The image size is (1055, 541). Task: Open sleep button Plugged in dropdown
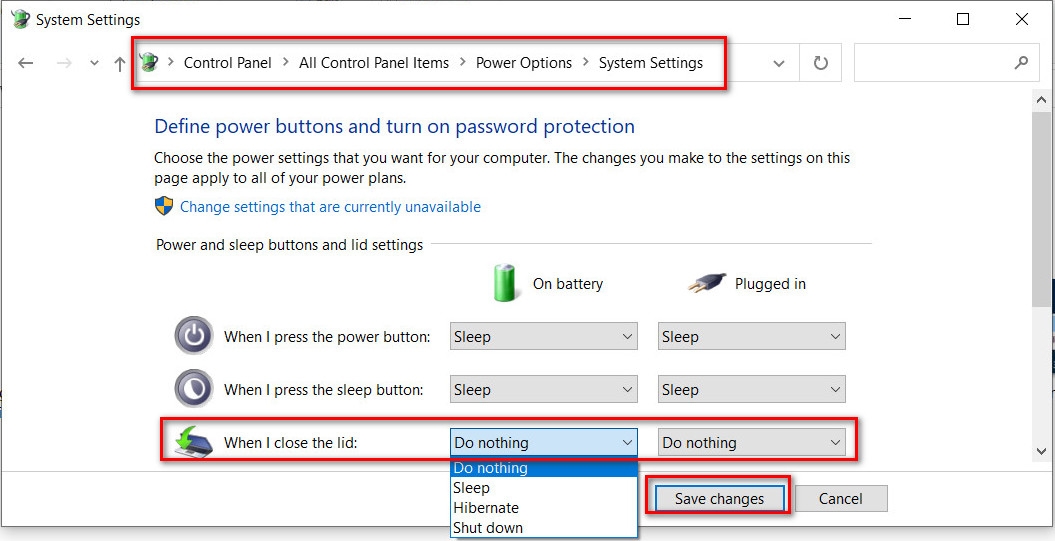pyautogui.click(x=751, y=390)
